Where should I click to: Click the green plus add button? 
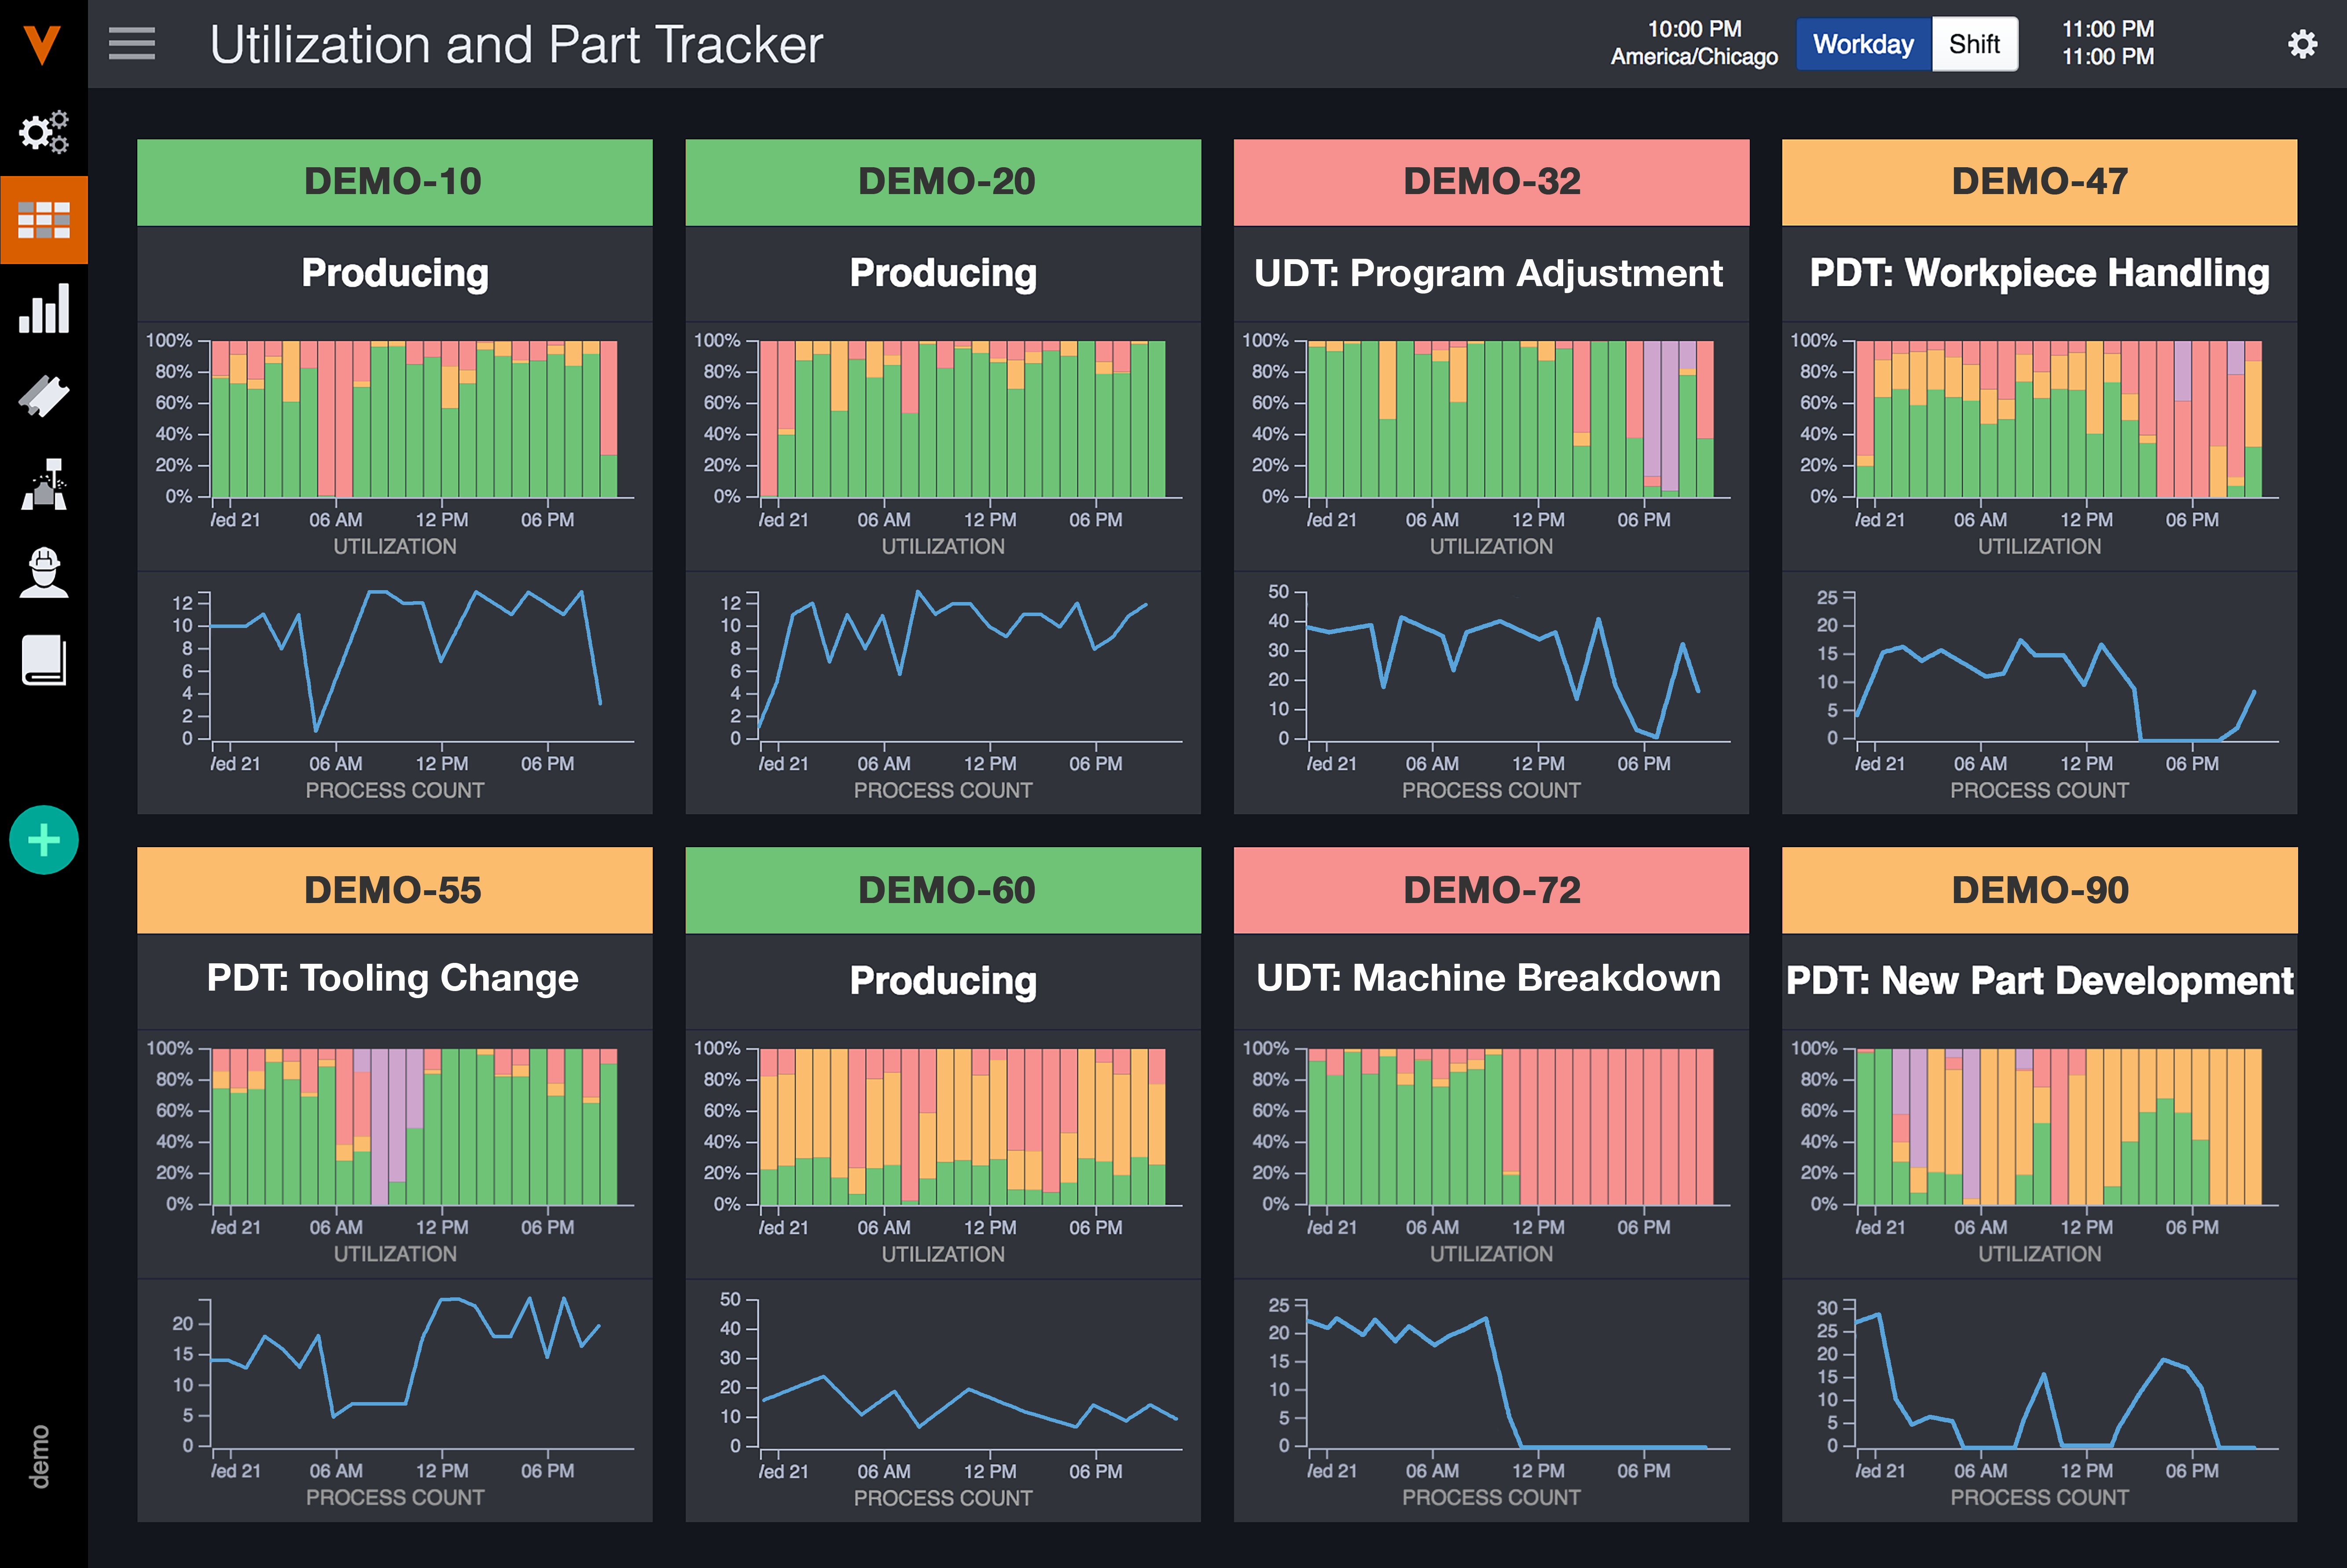click(44, 840)
